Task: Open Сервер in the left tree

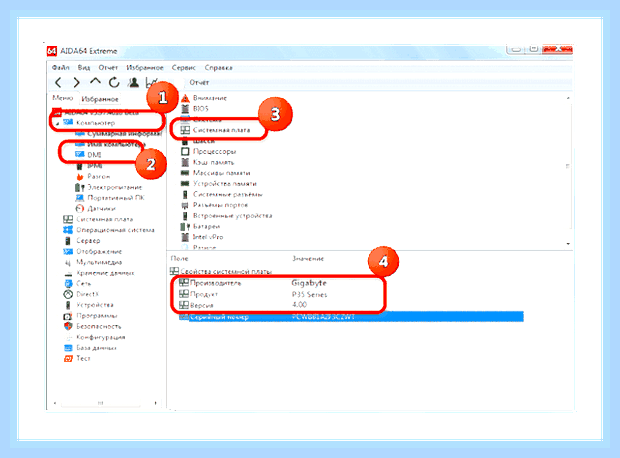Action: click(88, 240)
